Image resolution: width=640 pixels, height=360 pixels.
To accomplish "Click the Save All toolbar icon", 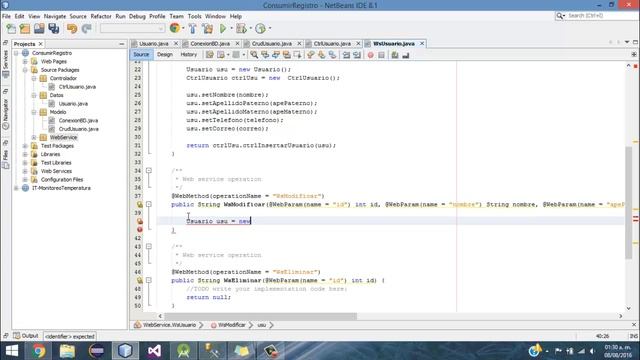I will 54,29.
